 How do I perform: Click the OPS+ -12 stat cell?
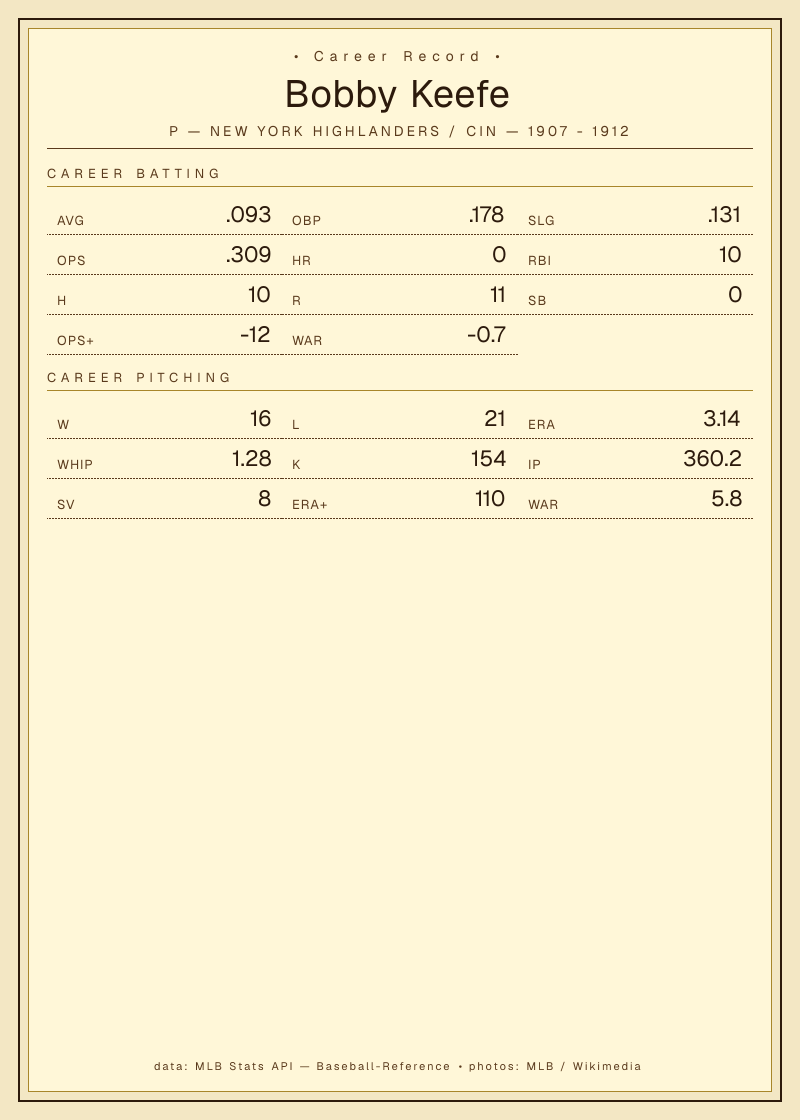164,335
